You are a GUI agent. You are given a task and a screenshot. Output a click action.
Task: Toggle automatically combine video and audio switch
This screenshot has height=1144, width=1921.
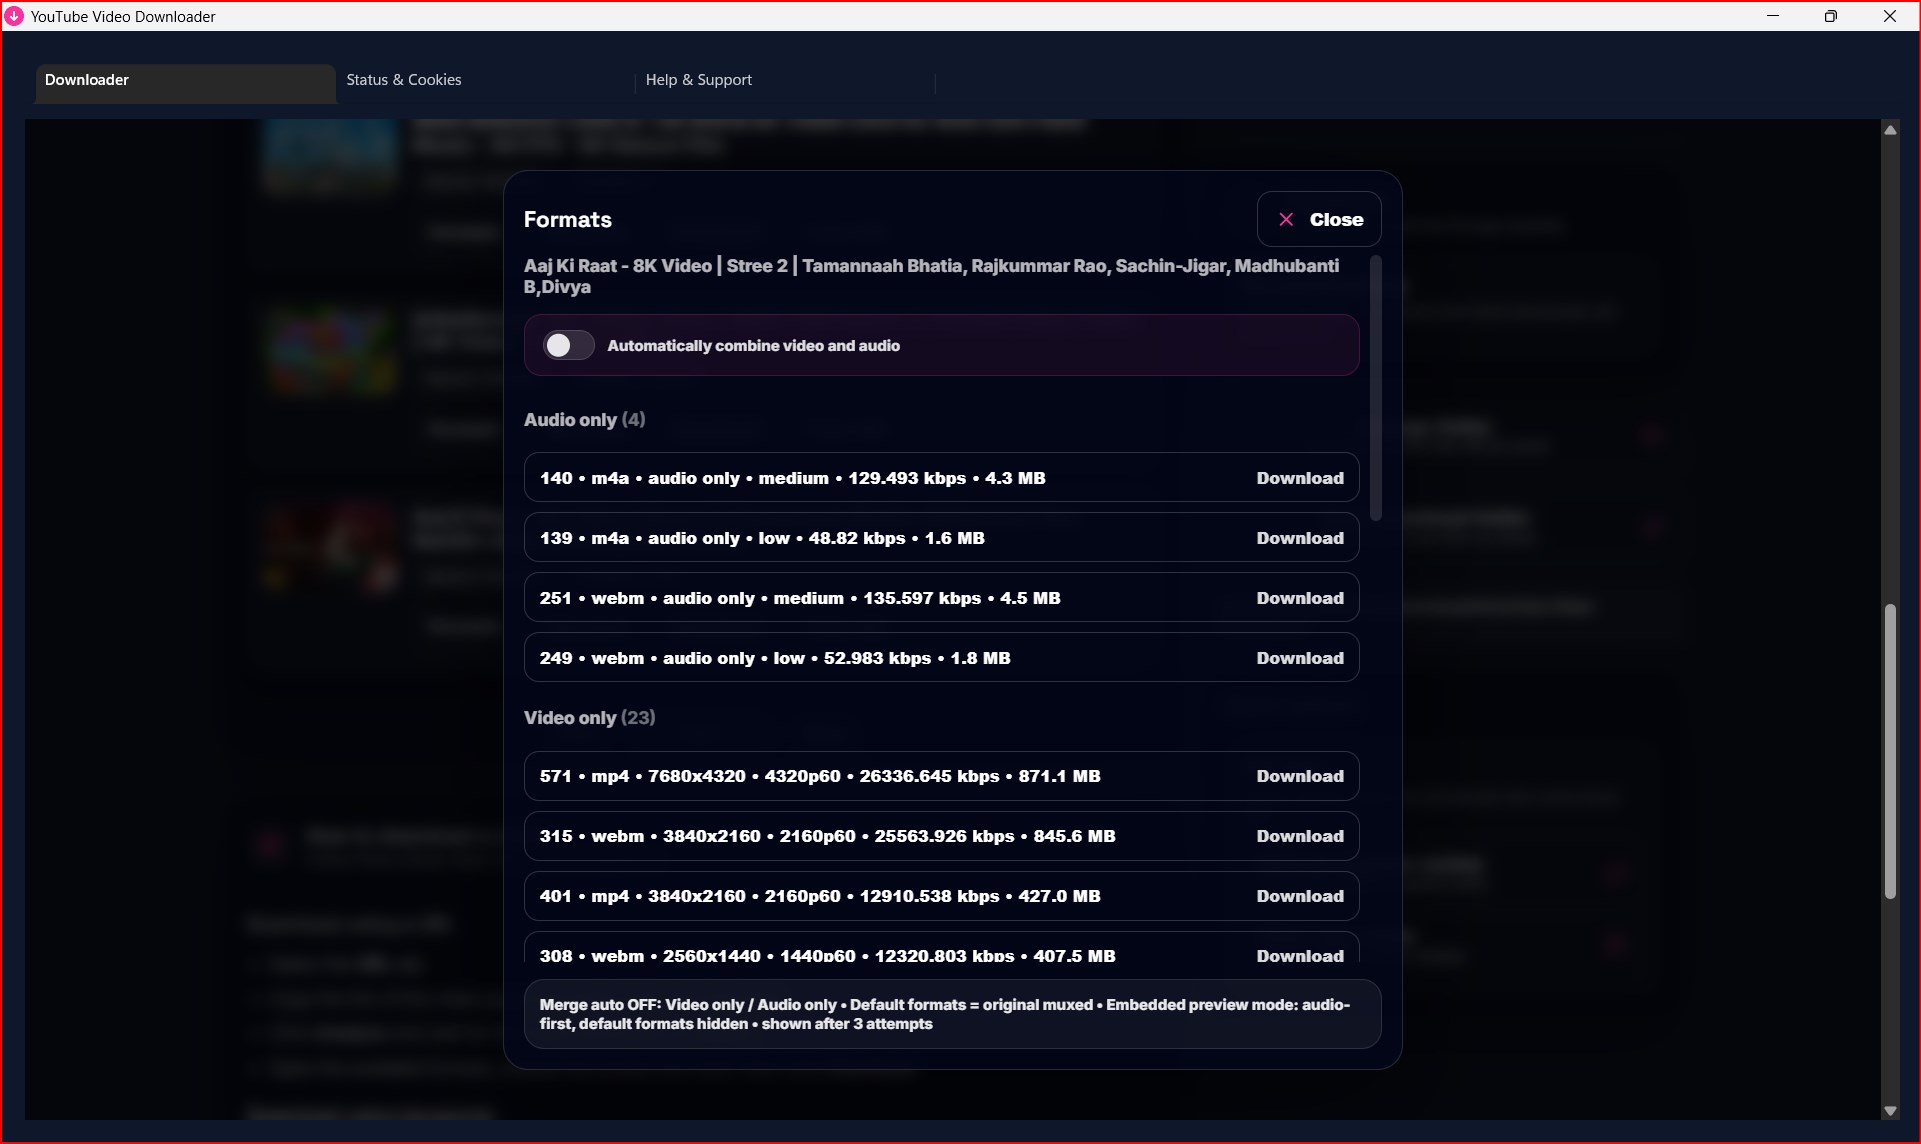(568, 345)
